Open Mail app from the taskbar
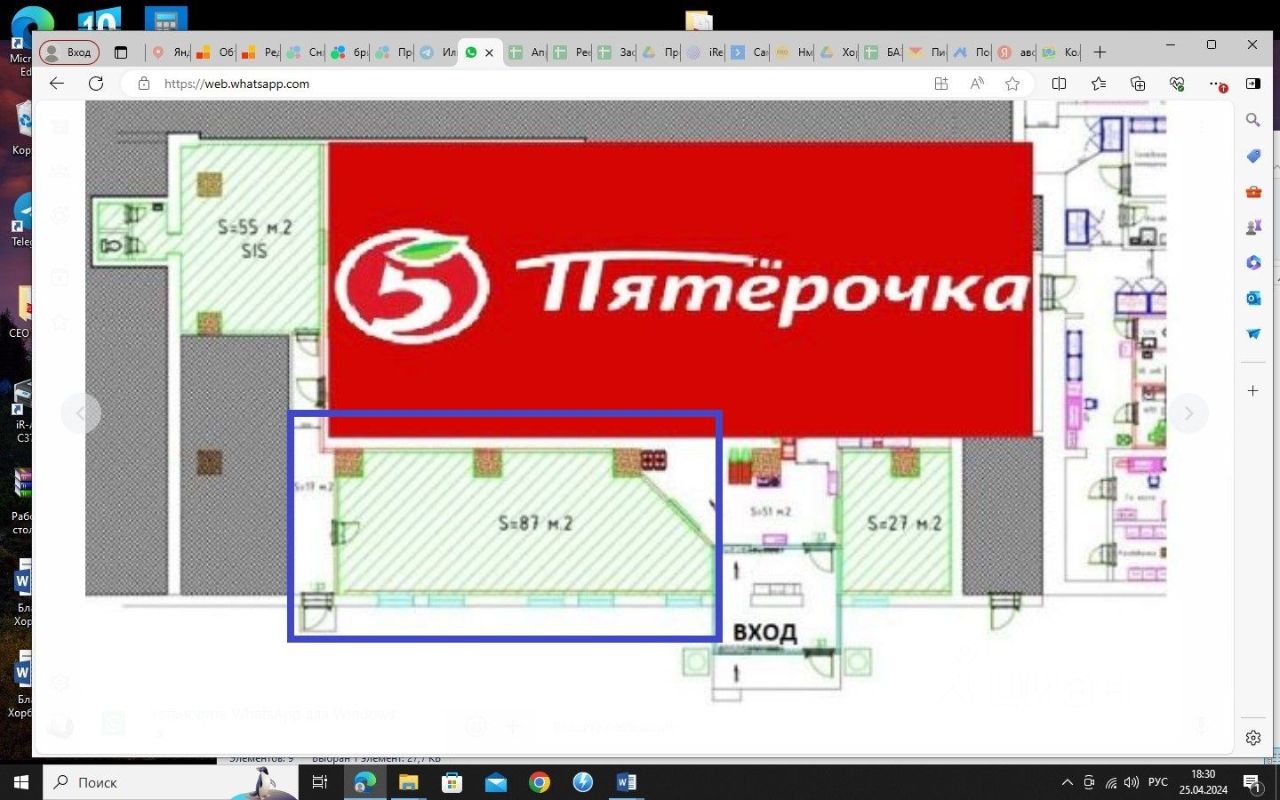Viewport: 1280px width, 800px height. point(496,782)
